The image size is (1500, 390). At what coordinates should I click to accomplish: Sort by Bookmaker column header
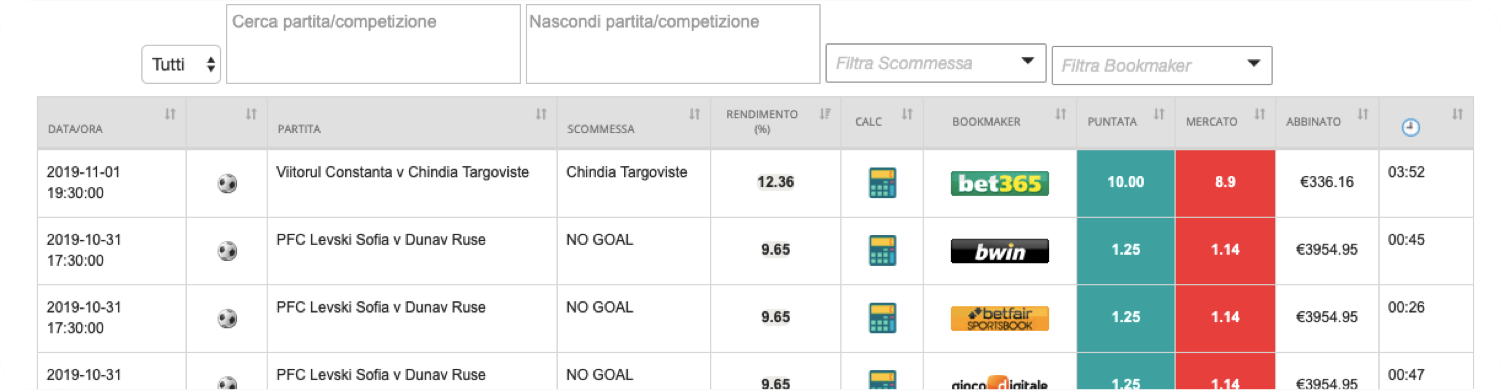(1000, 122)
